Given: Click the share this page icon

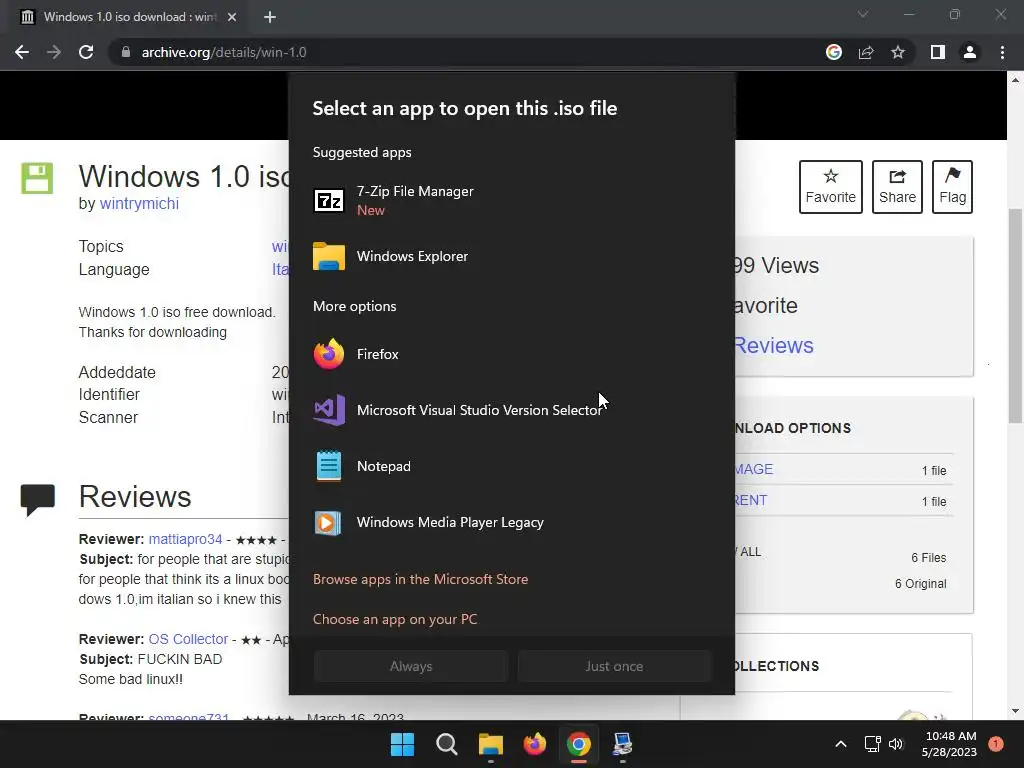Looking at the screenshot, I should pyautogui.click(x=866, y=52).
